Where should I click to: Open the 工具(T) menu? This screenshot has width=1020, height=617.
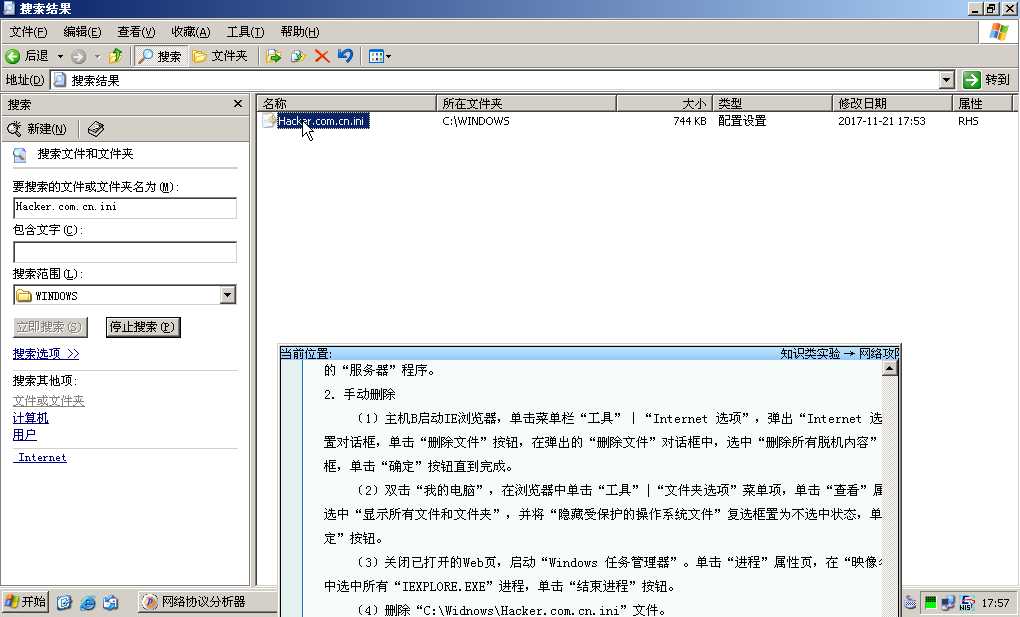pyautogui.click(x=245, y=32)
